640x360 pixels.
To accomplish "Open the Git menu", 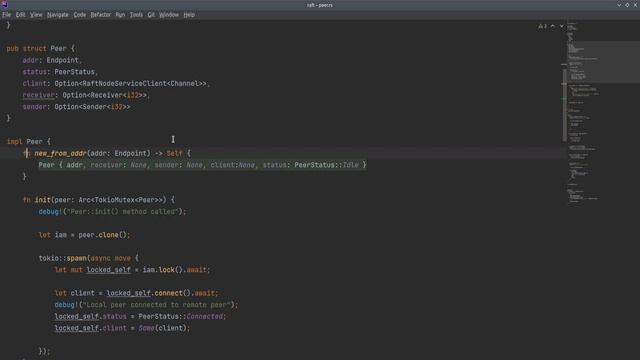I will pos(151,15).
